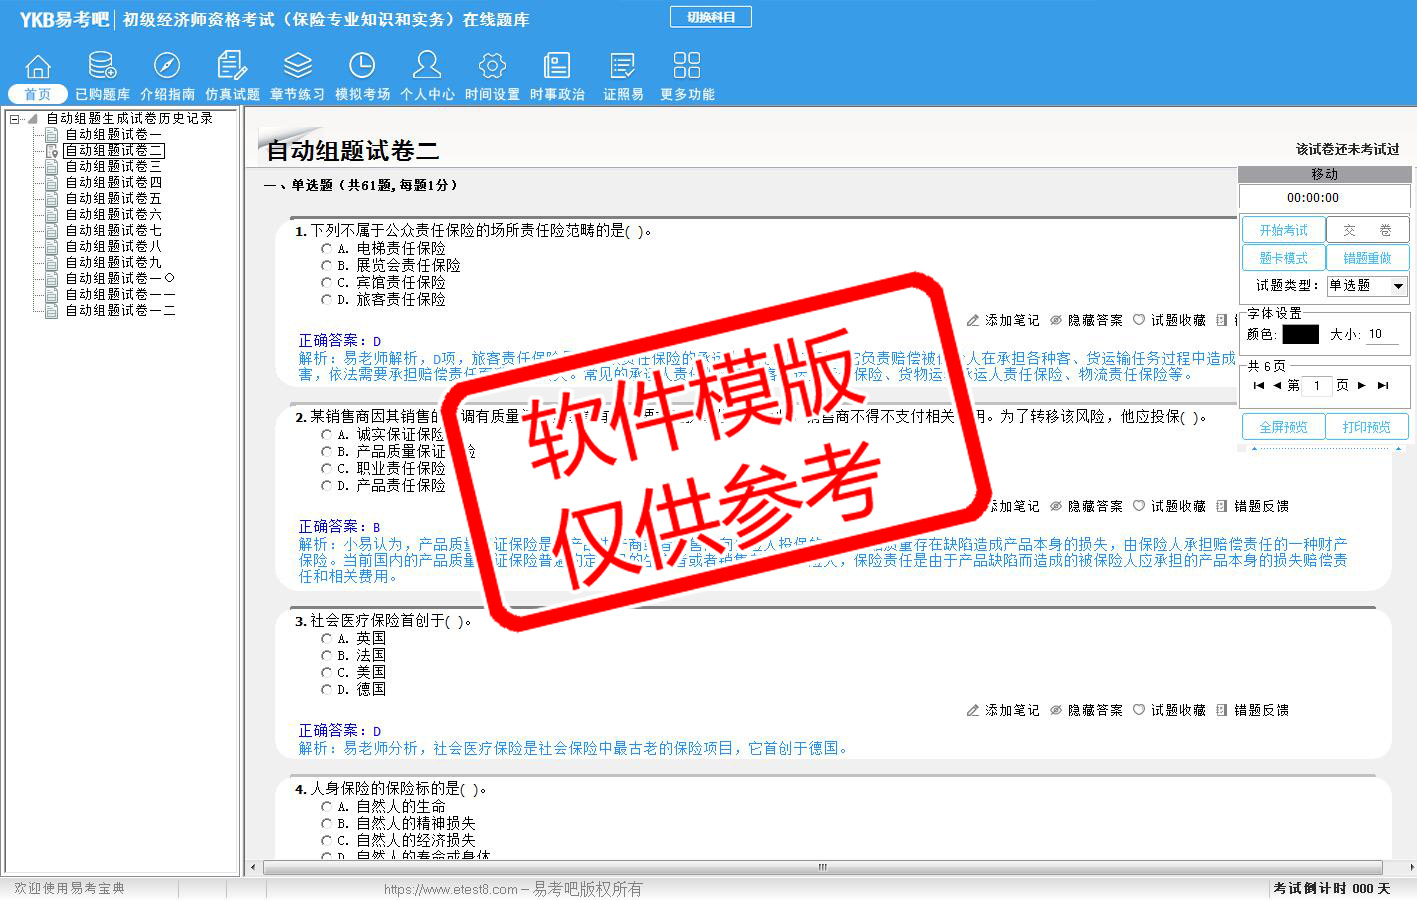Open 已购题库 purchased question bank icon
The height and width of the screenshot is (900, 1417).
pyautogui.click(x=102, y=67)
